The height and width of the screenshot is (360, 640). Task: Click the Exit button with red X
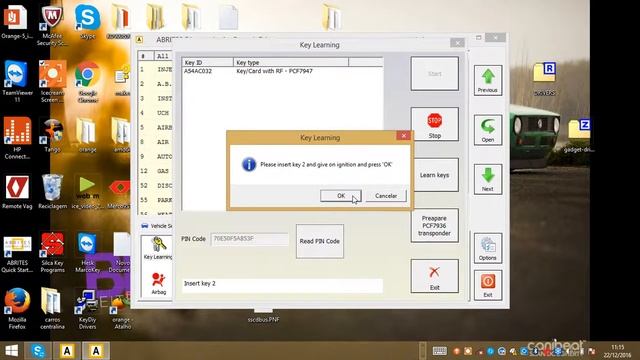tap(434, 276)
